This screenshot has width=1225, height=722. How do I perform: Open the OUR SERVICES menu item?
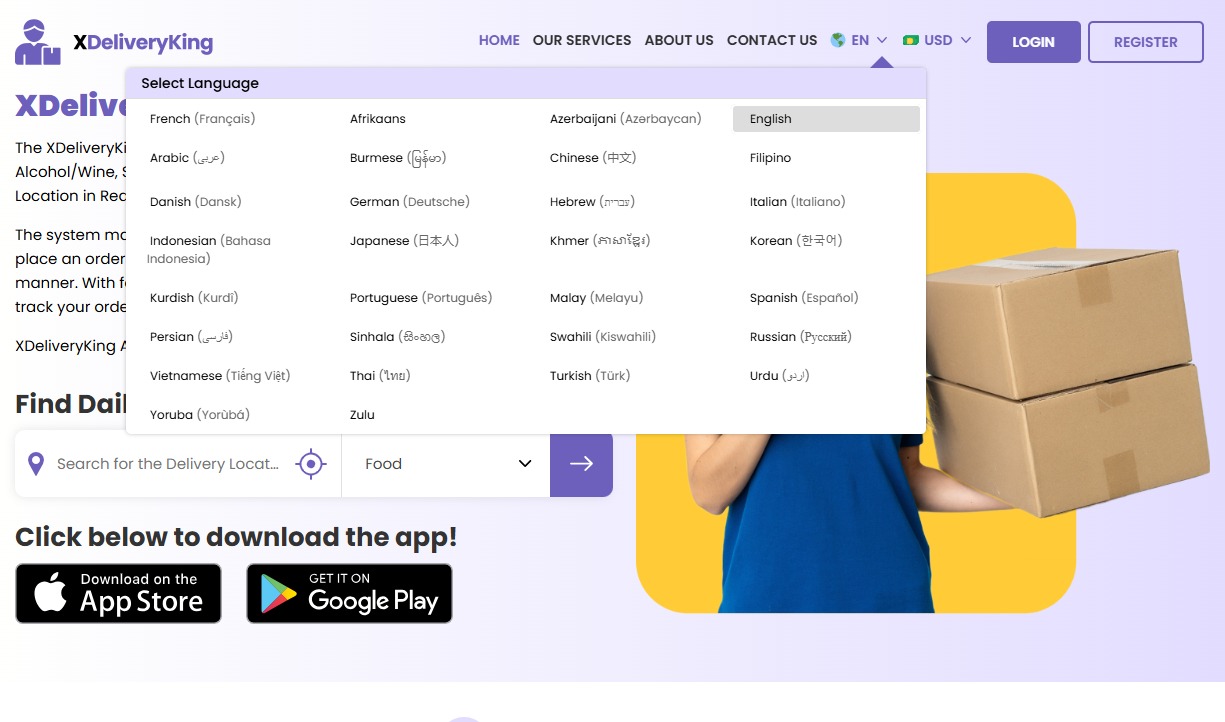(x=582, y=40)
